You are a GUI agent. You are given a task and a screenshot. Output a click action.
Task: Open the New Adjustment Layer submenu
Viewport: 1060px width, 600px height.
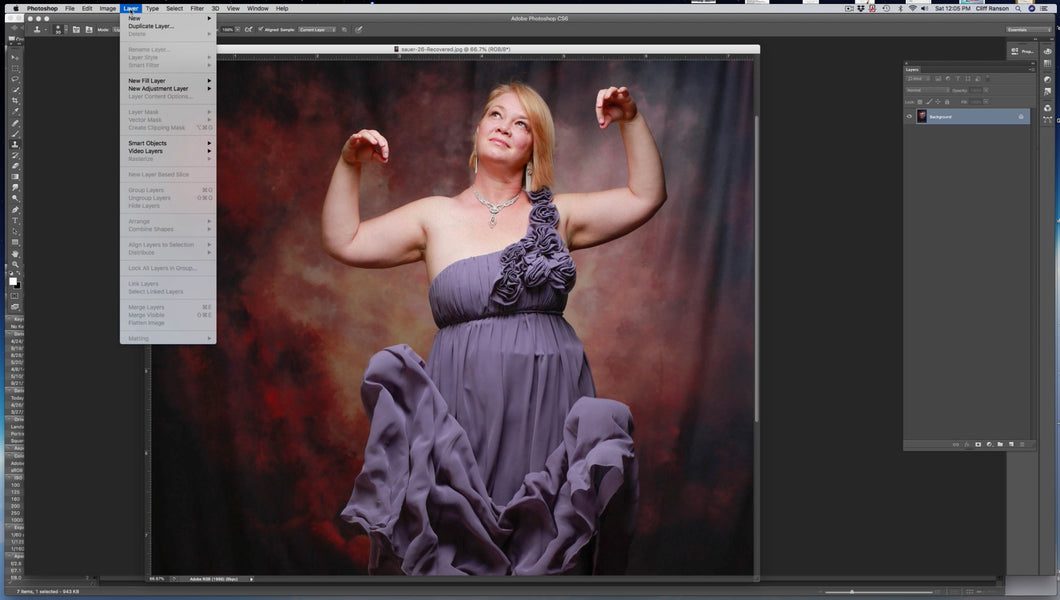(158, 88)
